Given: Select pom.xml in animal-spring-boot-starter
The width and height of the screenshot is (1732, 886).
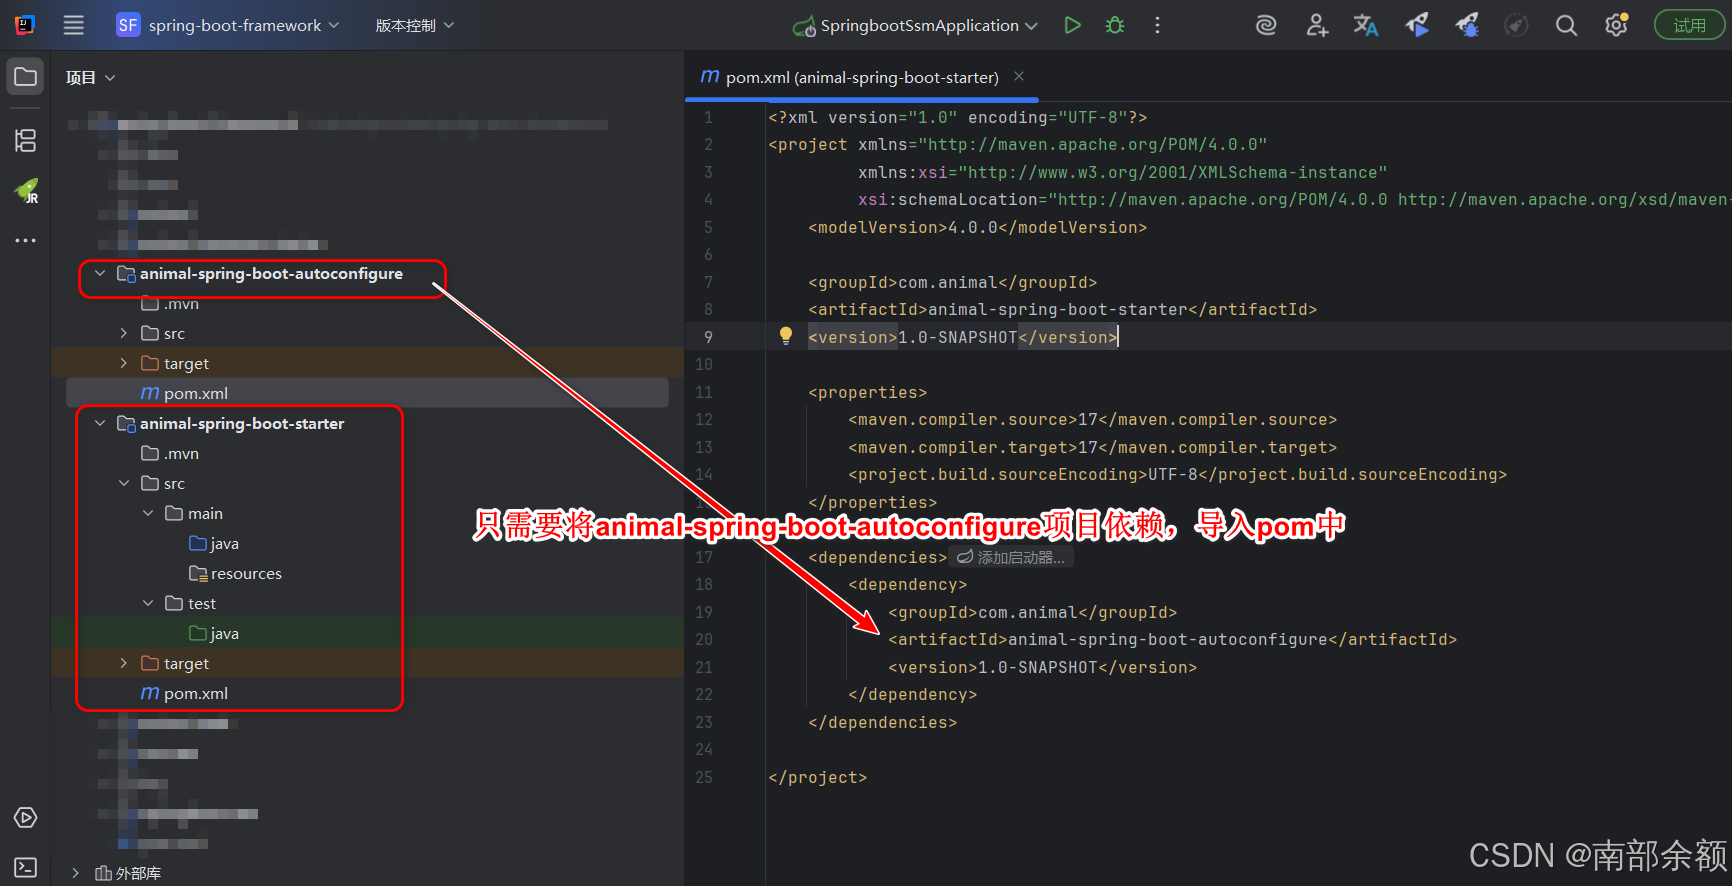Looking at the screenshot, I should tap(185, 693).
